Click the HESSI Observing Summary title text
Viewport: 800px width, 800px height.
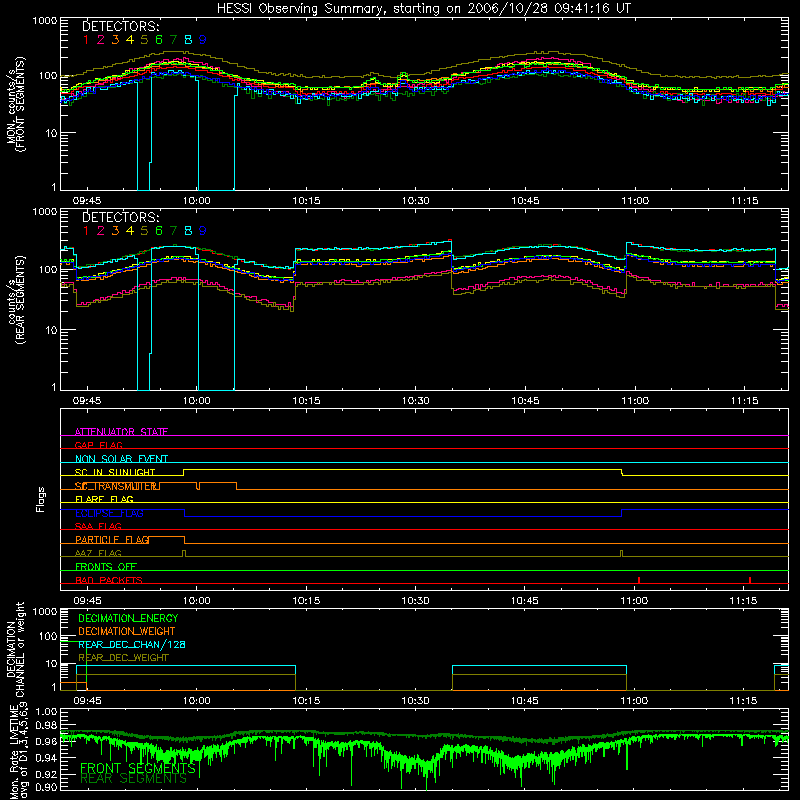[424, 9]
